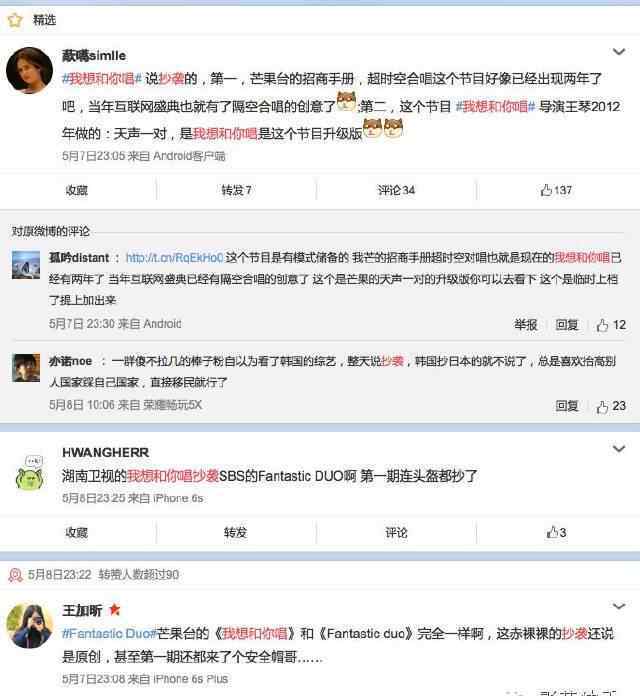This screenshot has width=640, height=696.
Task: Click the #Fantastic Duo# hashtag
Action: 109,633
